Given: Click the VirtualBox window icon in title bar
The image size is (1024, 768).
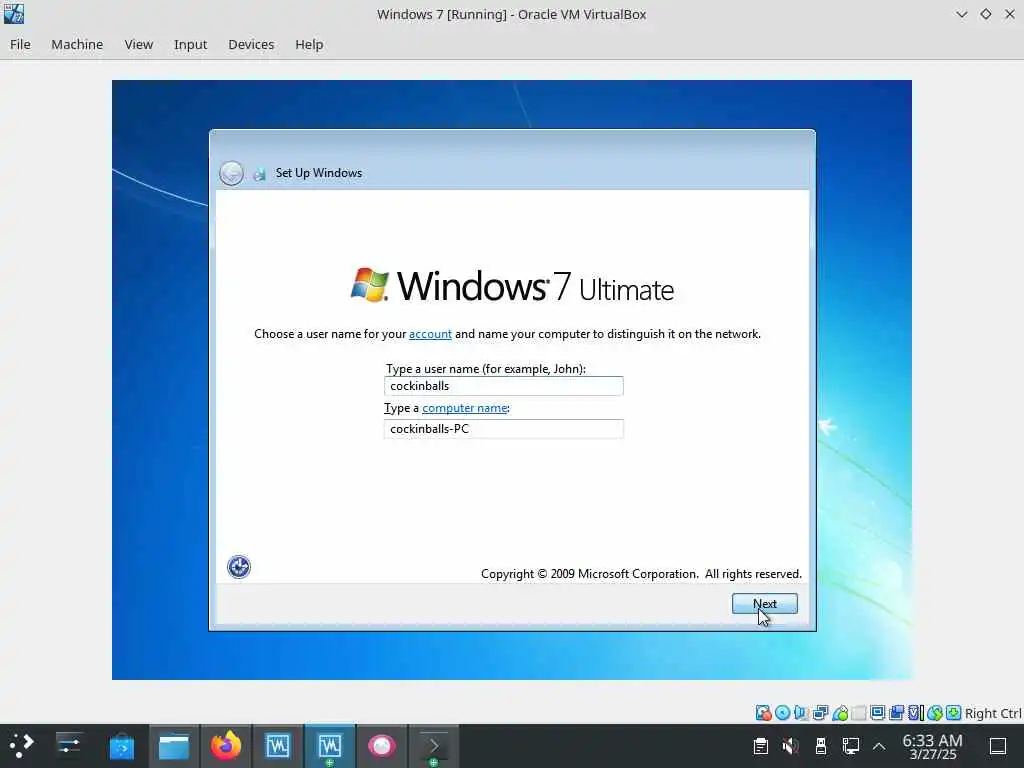Looking at the screenshot, I should coord(14,14).
